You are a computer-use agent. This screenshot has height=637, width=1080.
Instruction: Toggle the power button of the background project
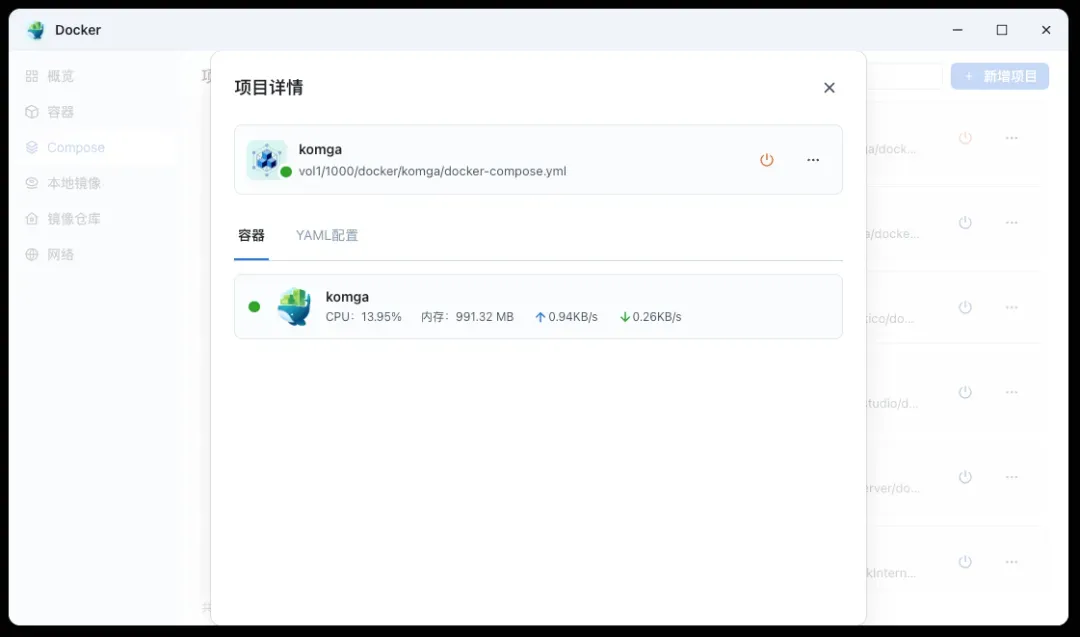click(965, 138)
